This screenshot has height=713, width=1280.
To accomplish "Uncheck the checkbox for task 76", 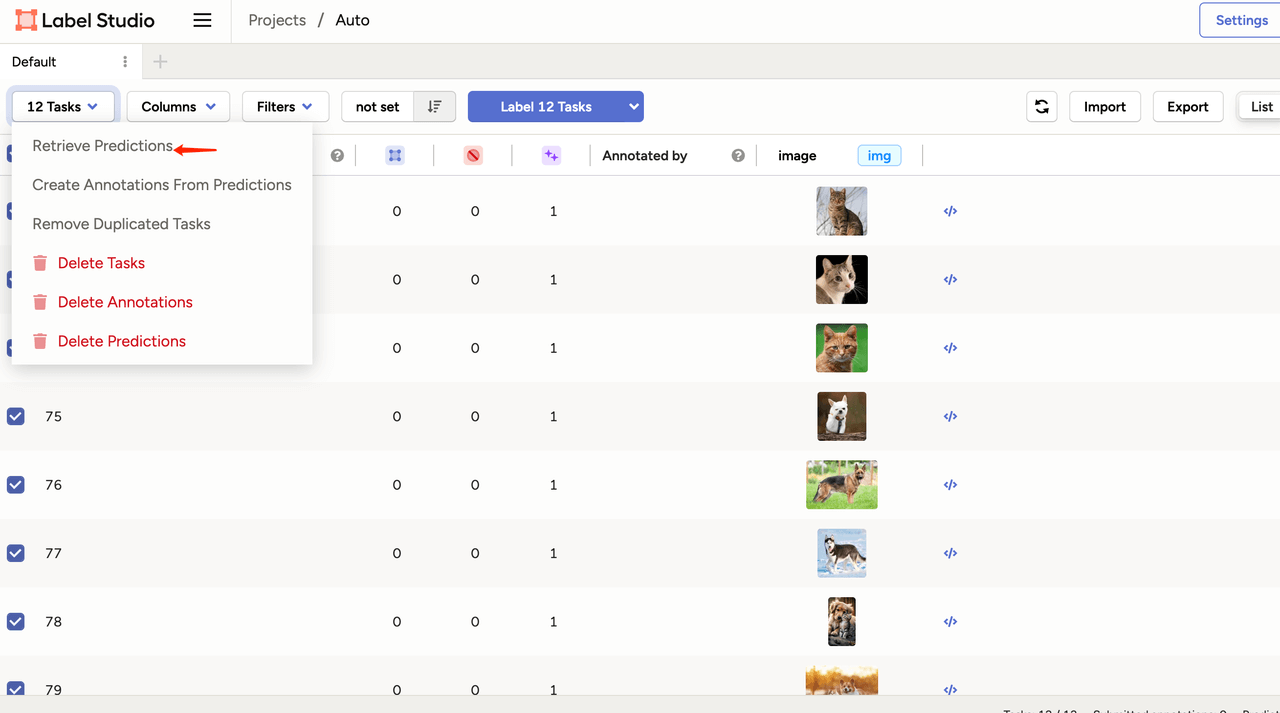I will tap(16, 485).
